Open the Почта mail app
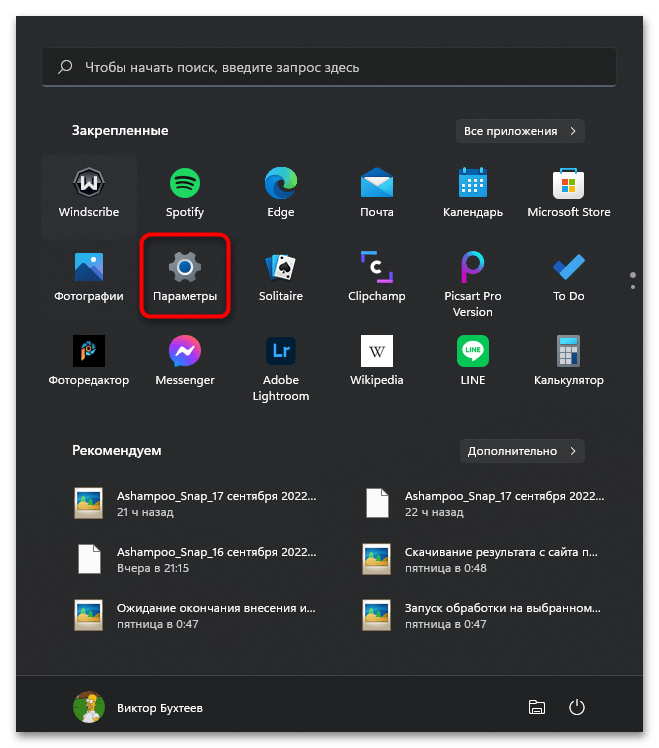The height and width of the screenshot is (748, 659). (x=377, y=194)
